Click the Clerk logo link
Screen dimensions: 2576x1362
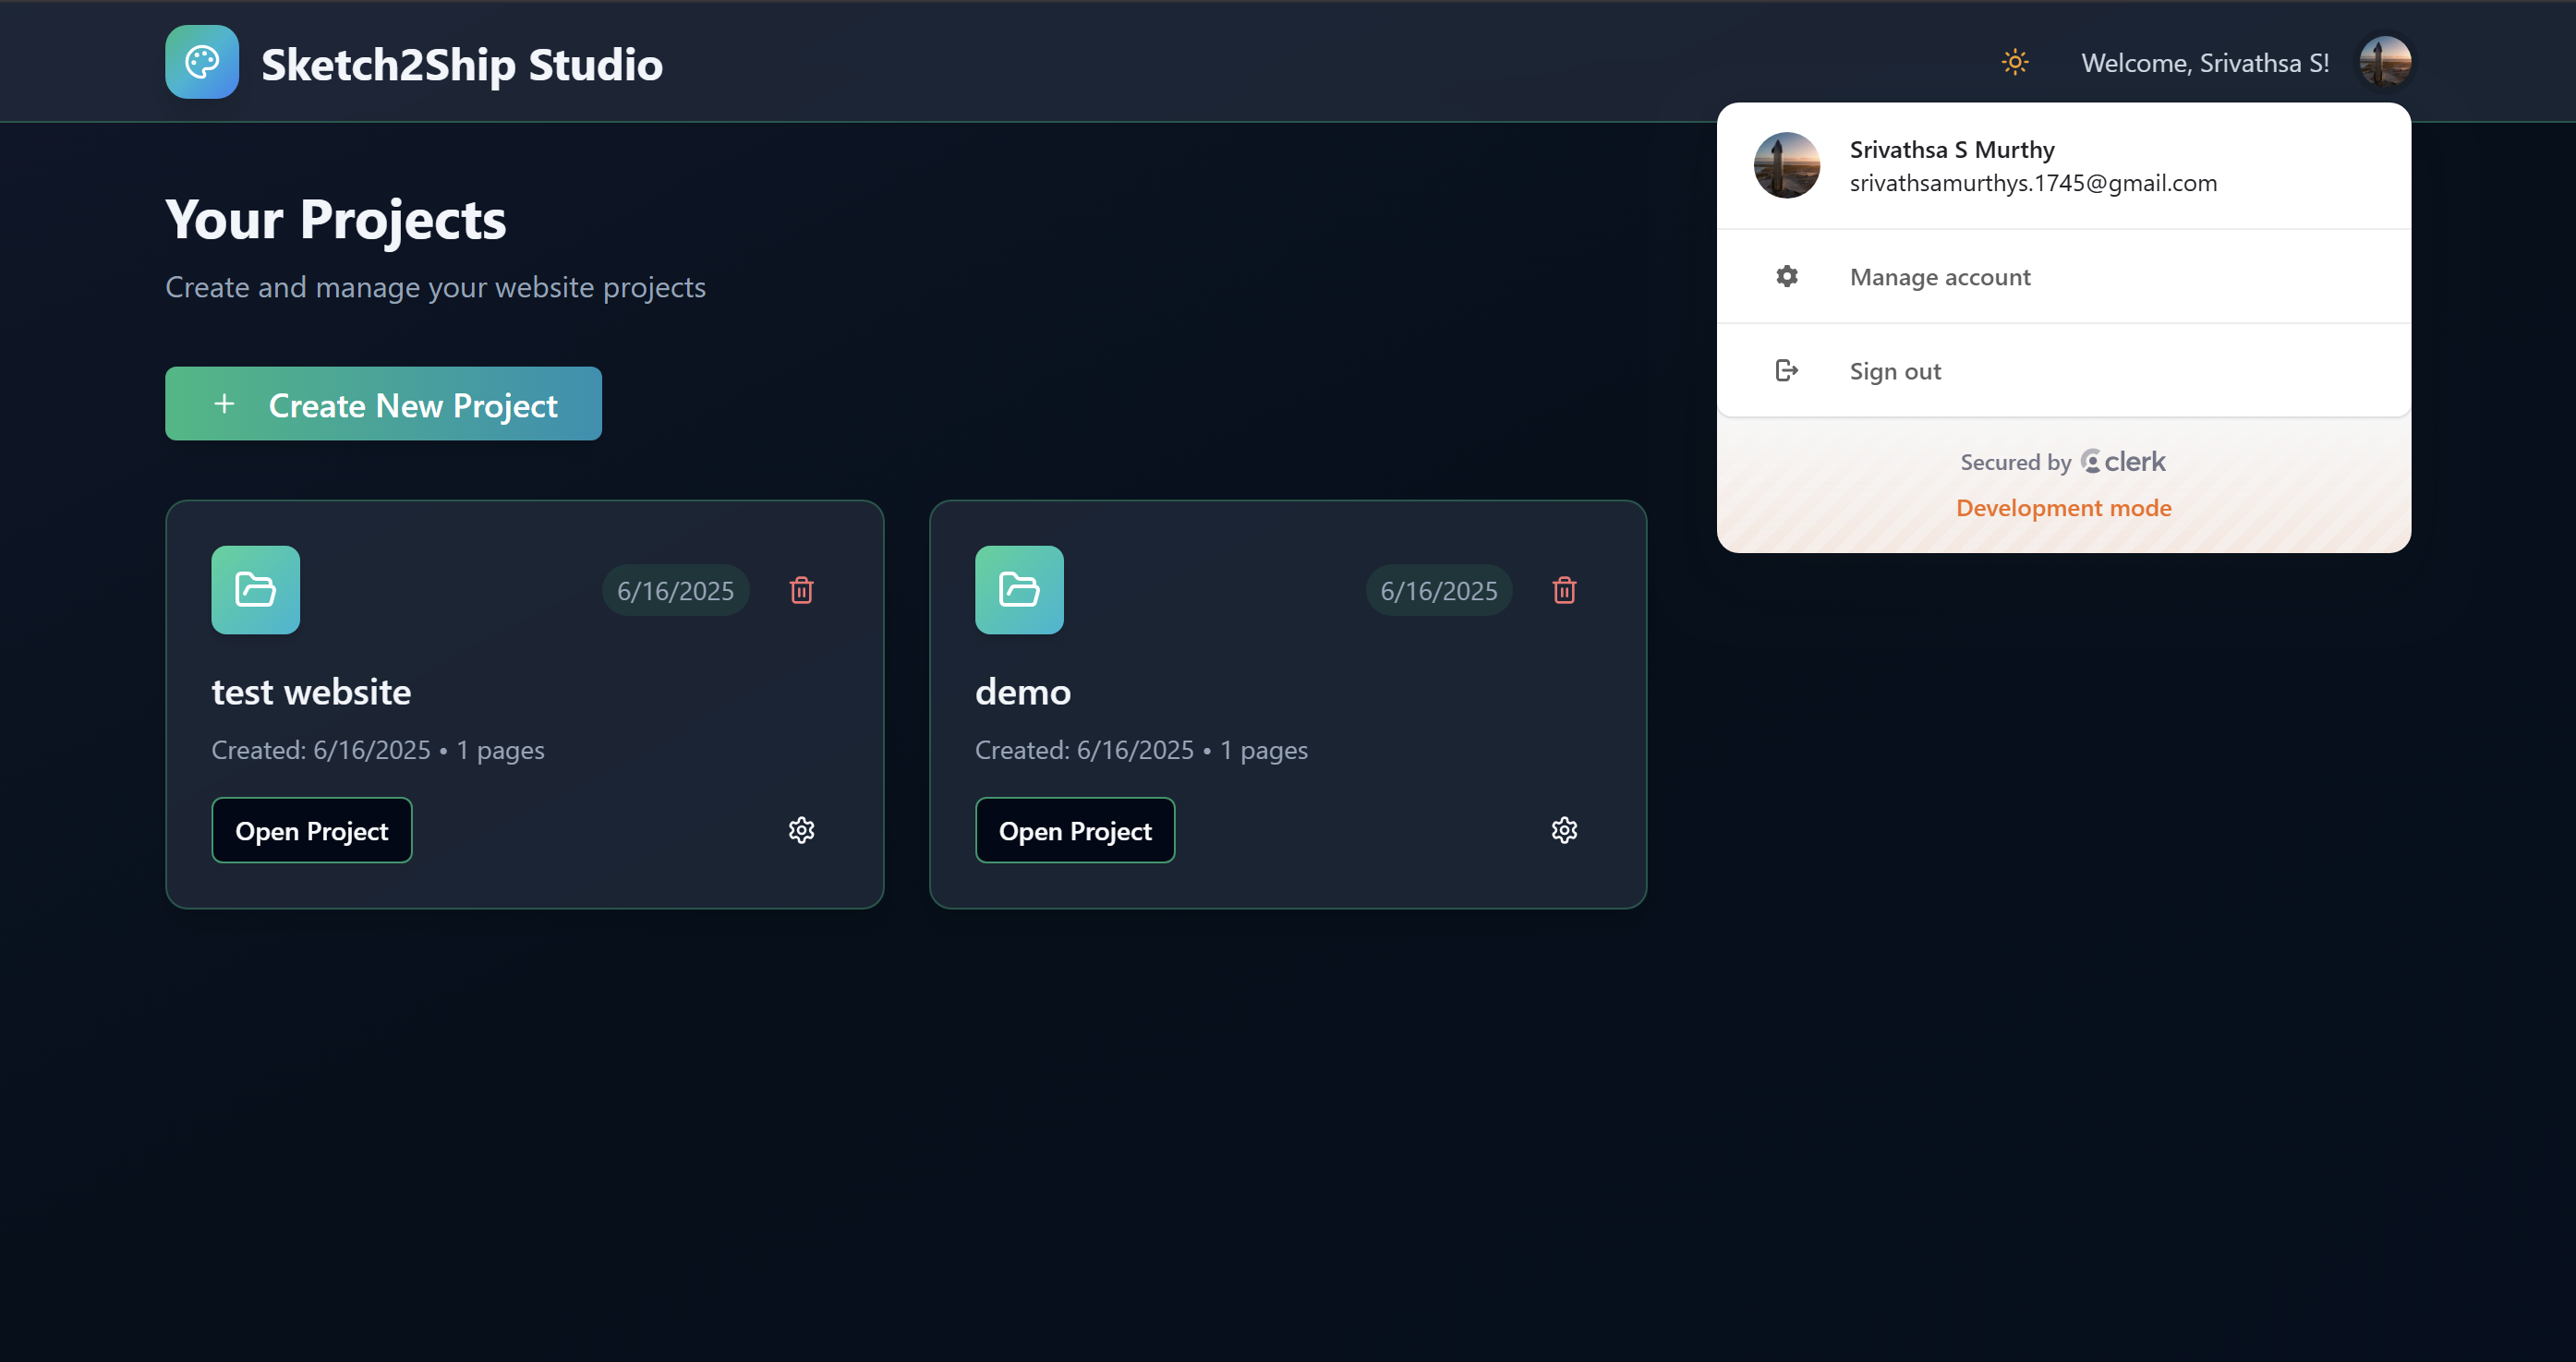[2123, 462]
